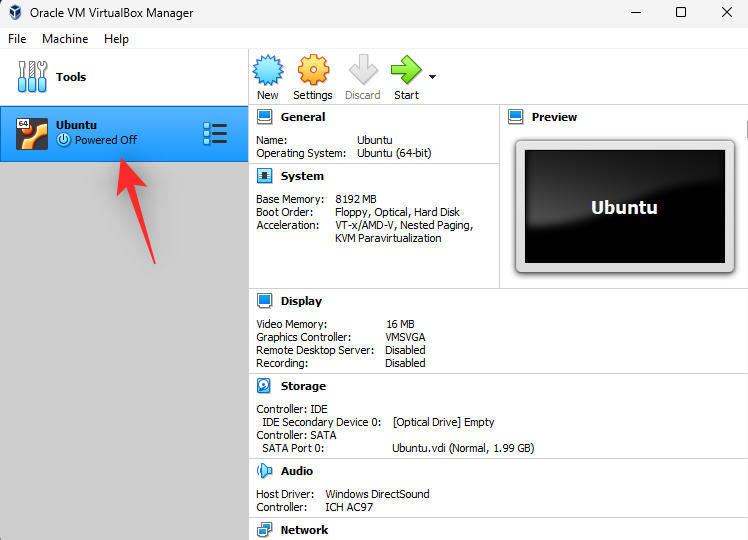
Task: Start the VM with green arrow
Action: pyautogui.click(x=406, y=71)
